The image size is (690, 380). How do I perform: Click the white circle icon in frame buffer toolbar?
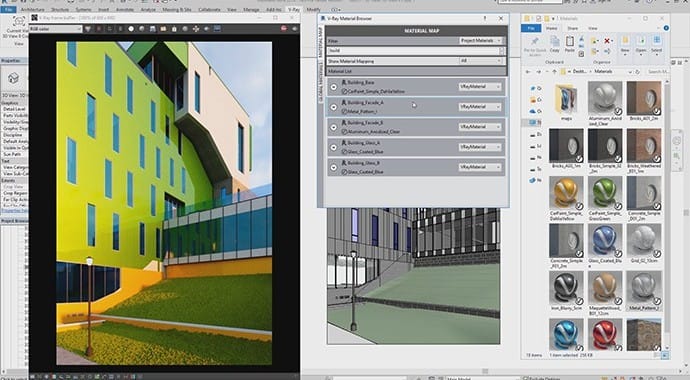tap(131, 29)
